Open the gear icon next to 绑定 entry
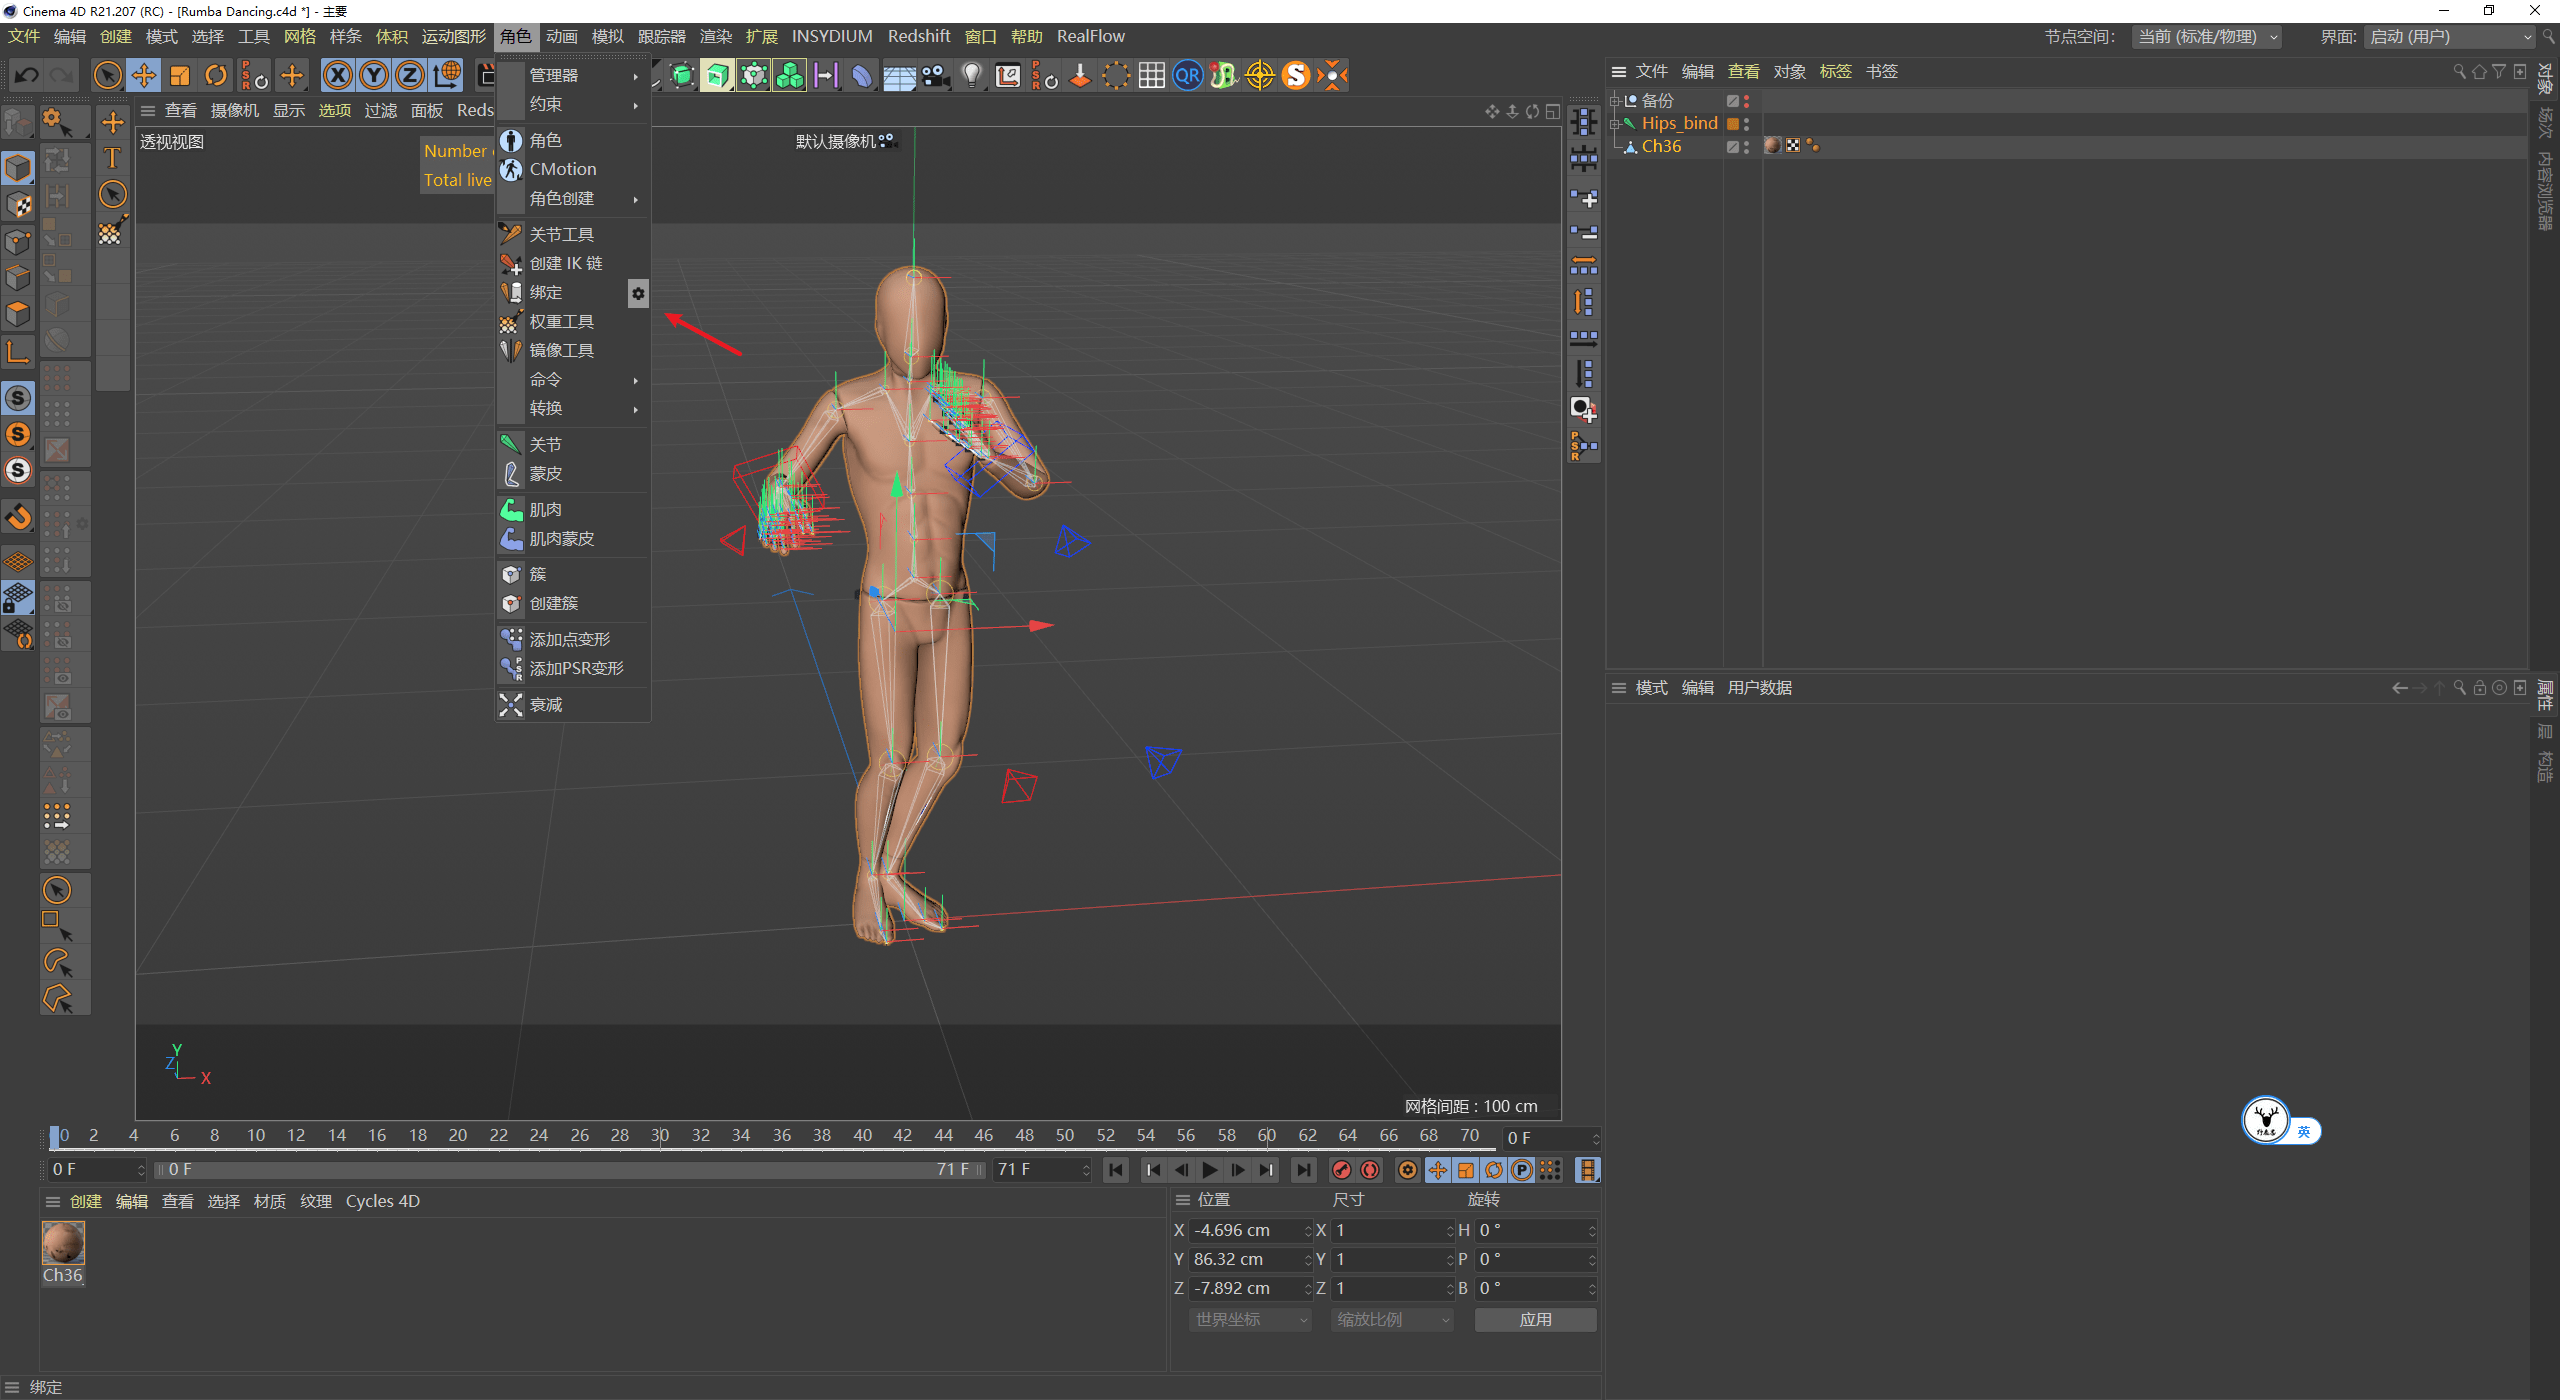 click(x=638, y=293)
